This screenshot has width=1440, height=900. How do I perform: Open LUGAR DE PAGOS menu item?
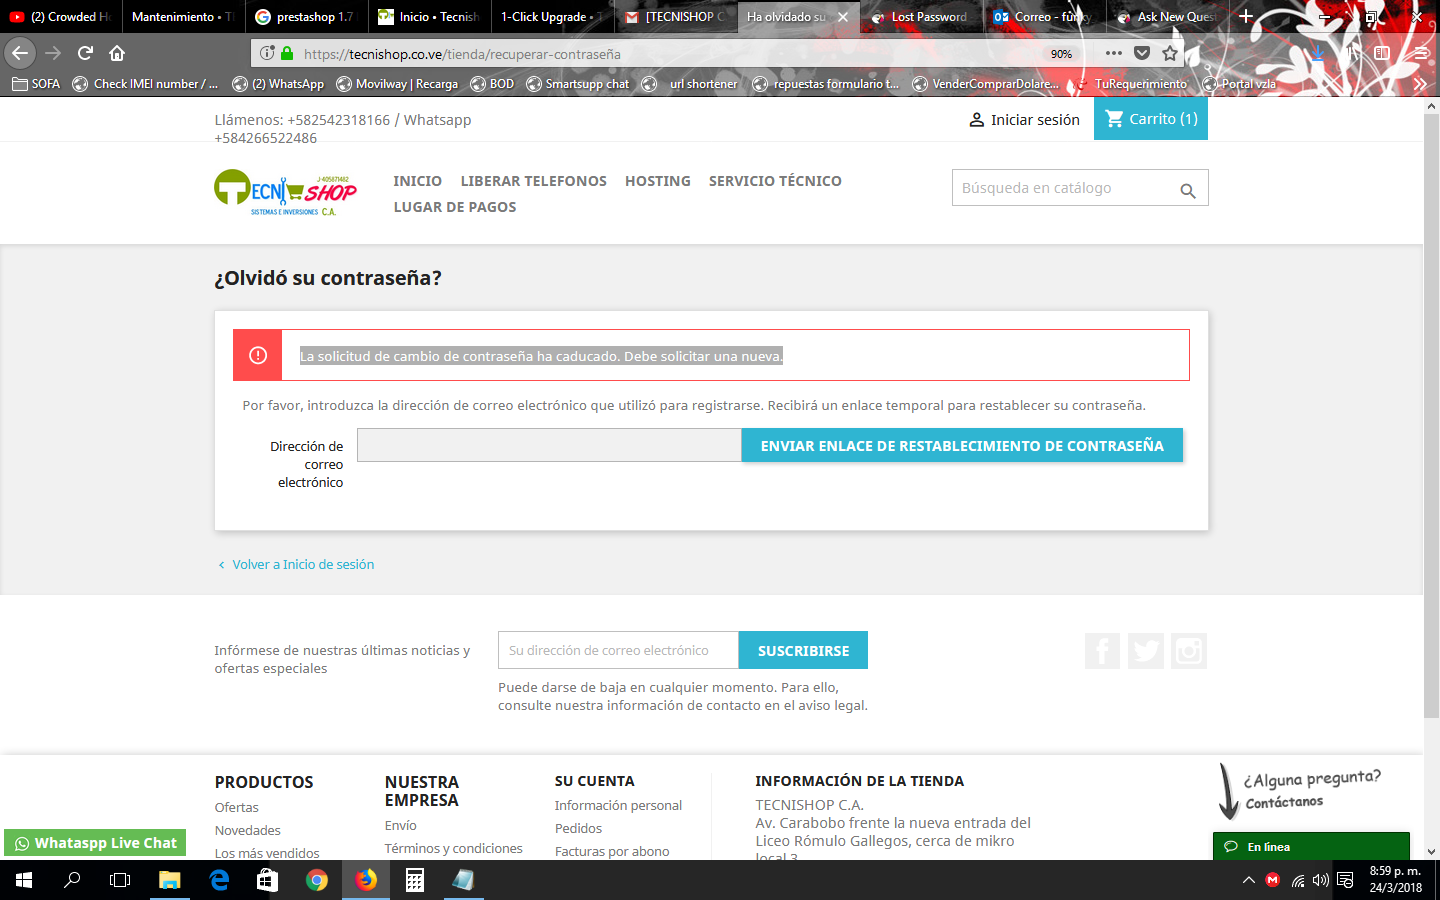tap(455, 207)
